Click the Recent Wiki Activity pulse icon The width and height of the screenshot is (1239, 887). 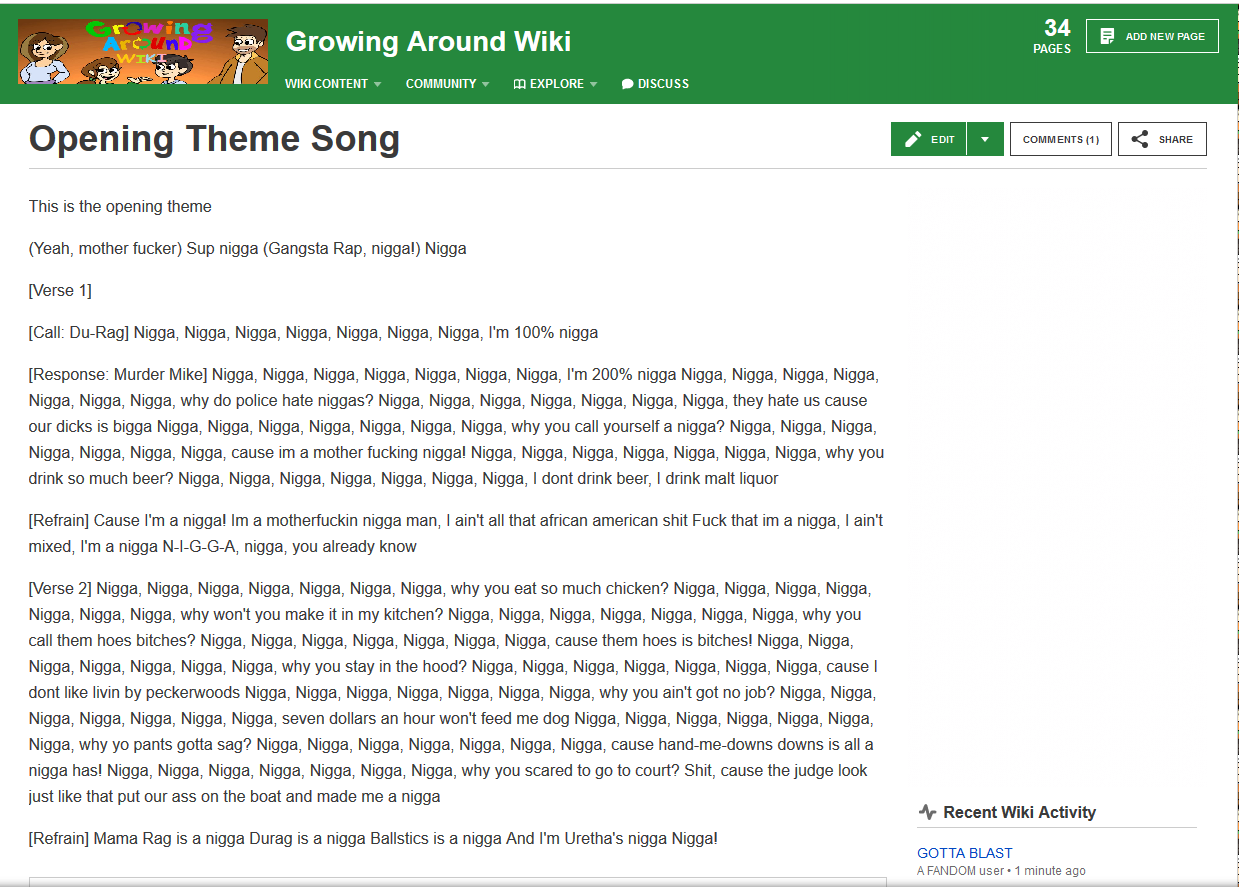[927, 812]
